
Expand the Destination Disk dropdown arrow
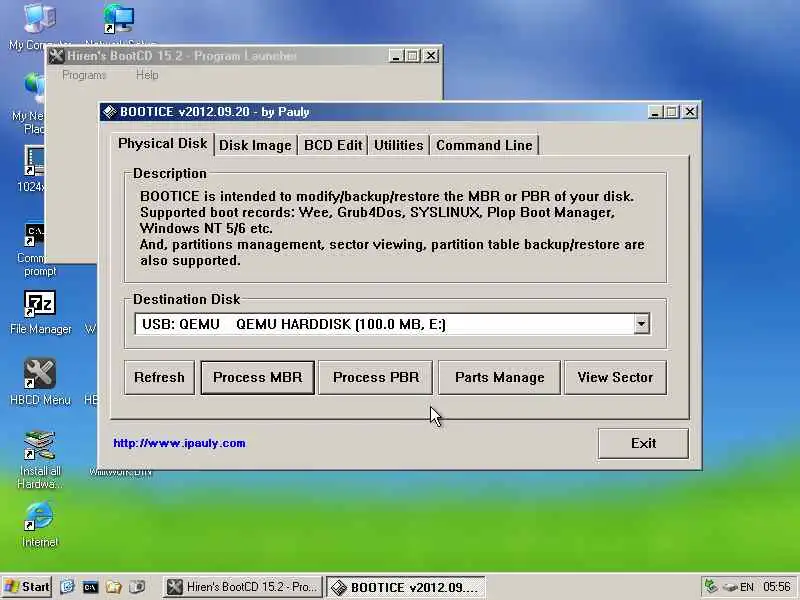(641, 324)
